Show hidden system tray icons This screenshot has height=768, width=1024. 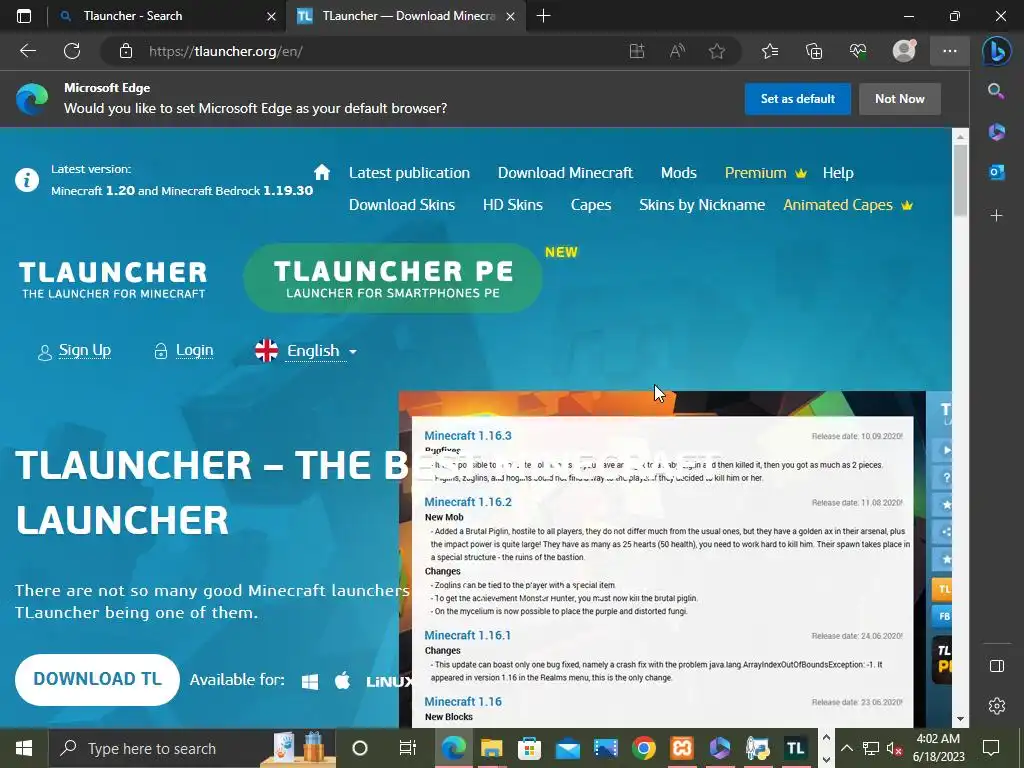point(846,748)
